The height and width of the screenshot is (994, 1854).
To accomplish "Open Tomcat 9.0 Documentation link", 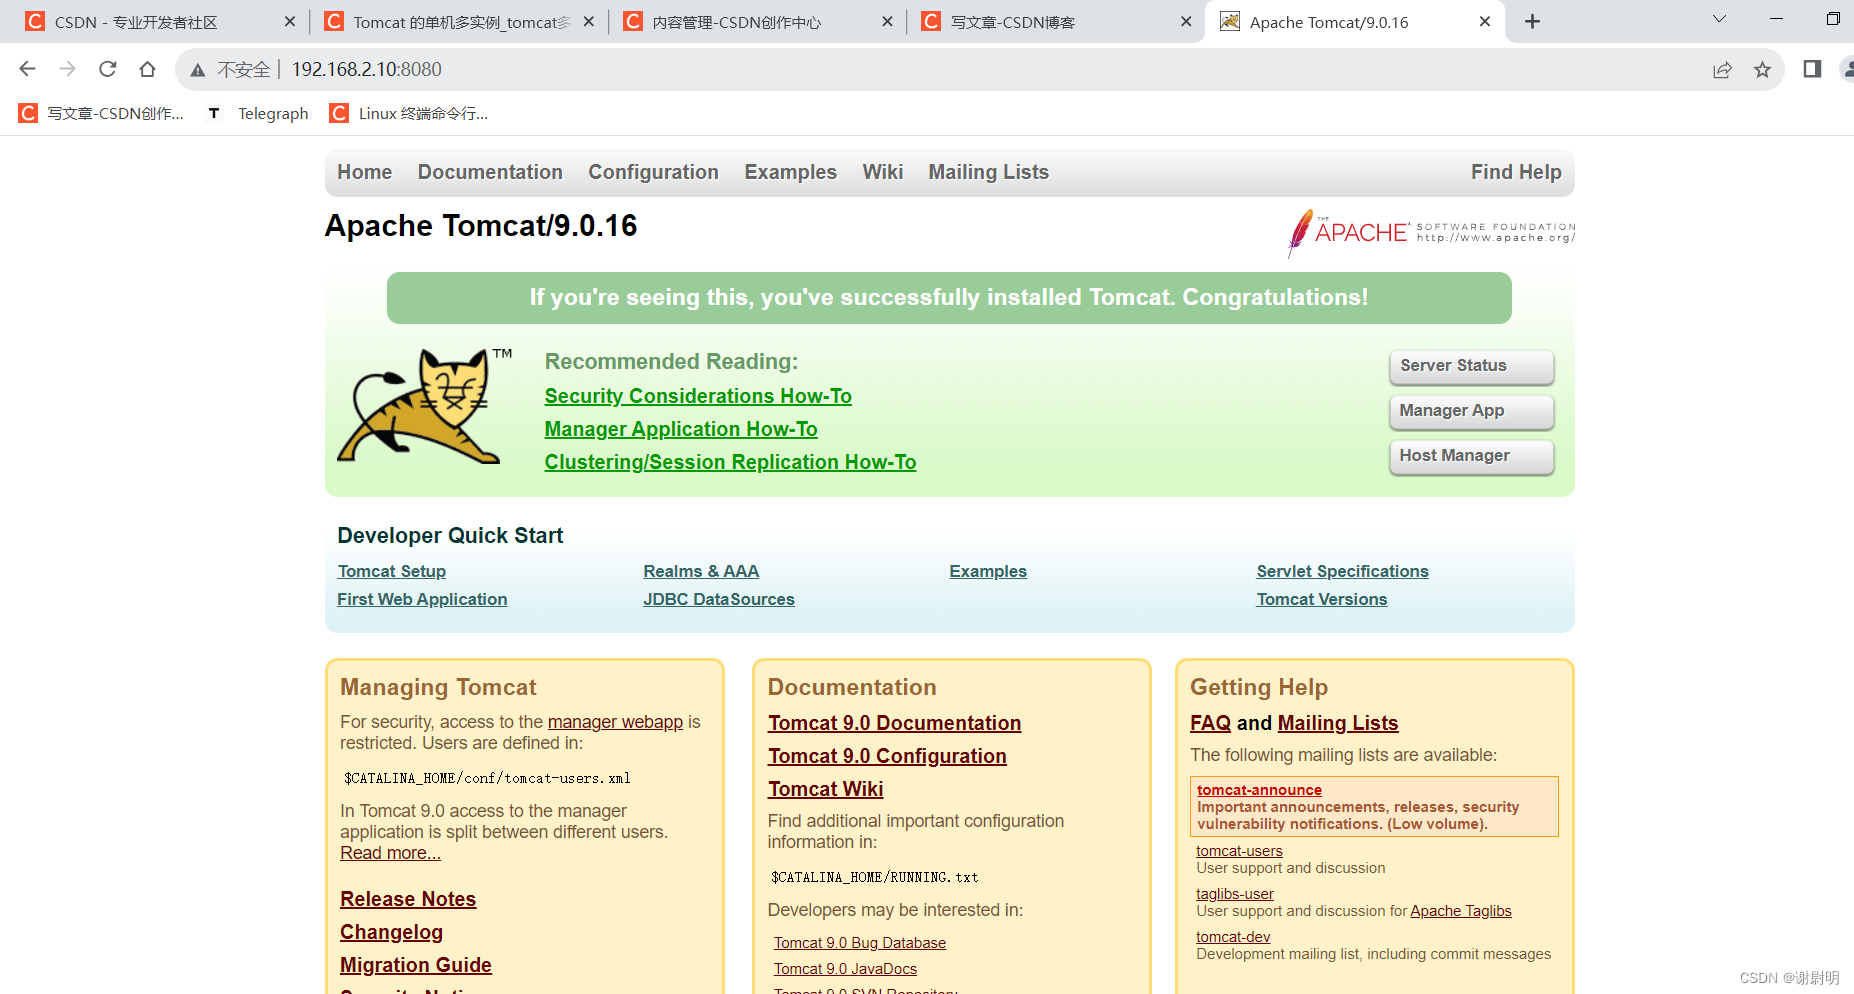I will [x=894, y=723].
